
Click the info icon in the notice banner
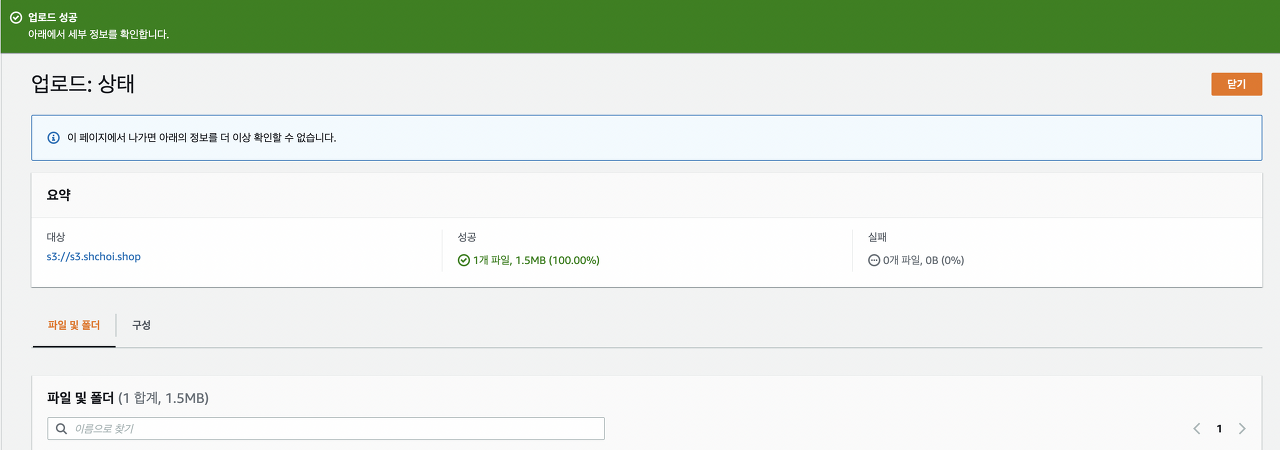[x=54, y=137]
